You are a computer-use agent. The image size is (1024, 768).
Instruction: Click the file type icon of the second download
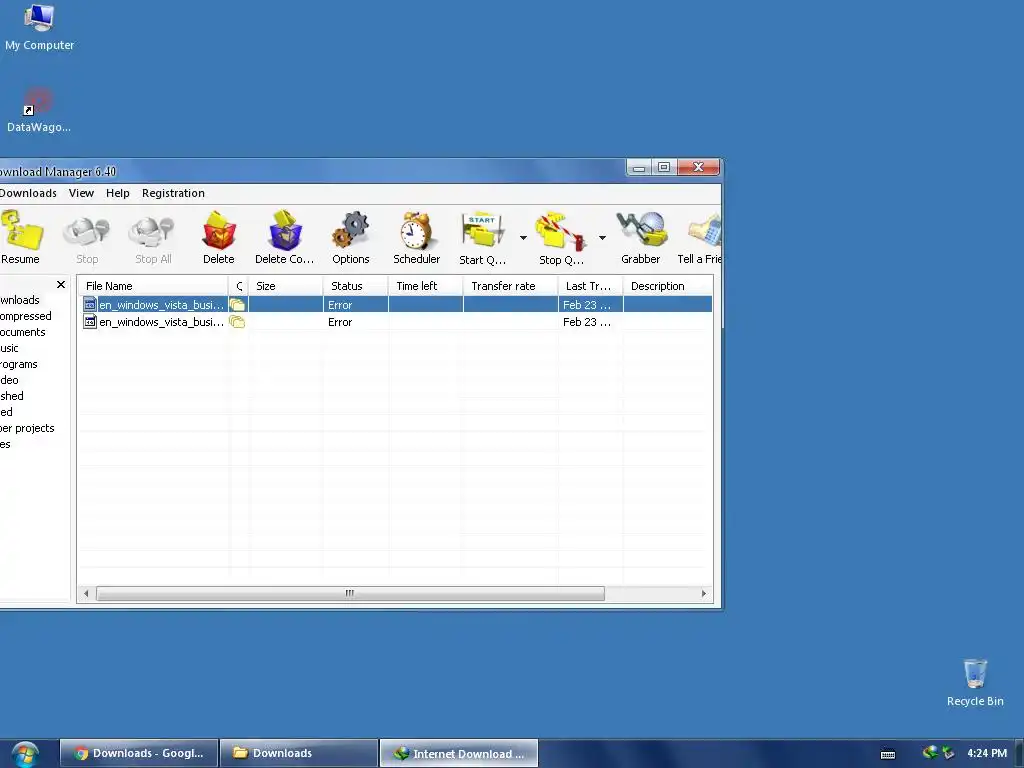[90, 322]
